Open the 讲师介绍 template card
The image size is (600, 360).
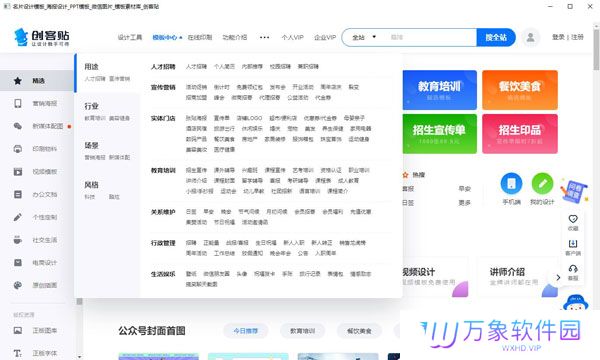coord(517,277)
